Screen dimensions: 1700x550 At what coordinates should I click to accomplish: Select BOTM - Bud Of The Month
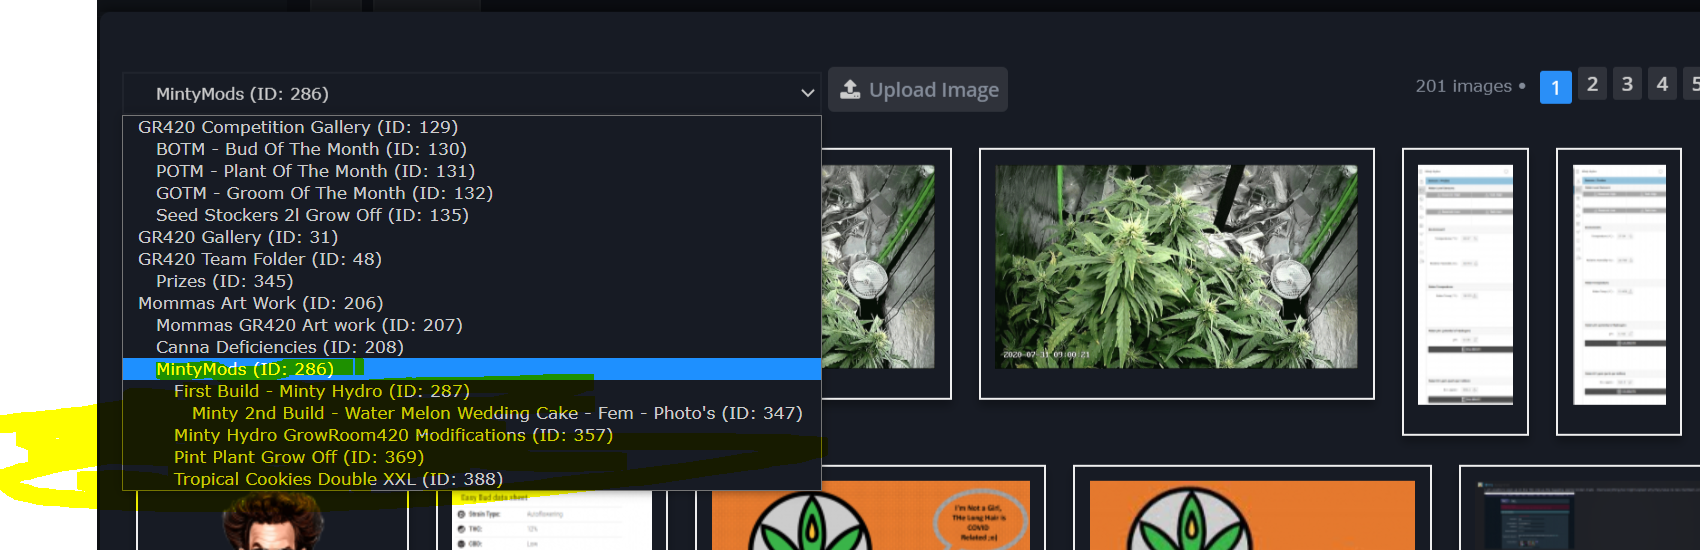(x=311, y=149)
